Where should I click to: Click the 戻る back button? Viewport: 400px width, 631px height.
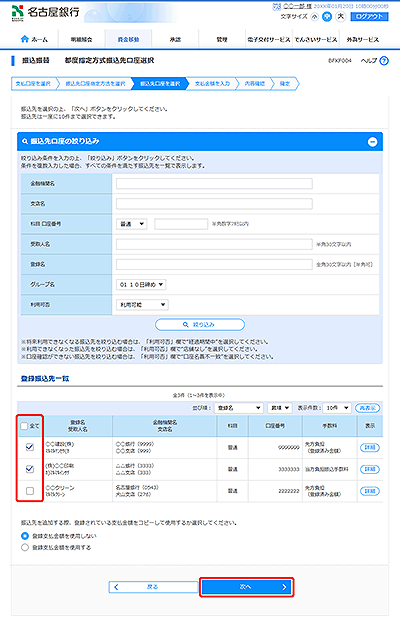153,587
